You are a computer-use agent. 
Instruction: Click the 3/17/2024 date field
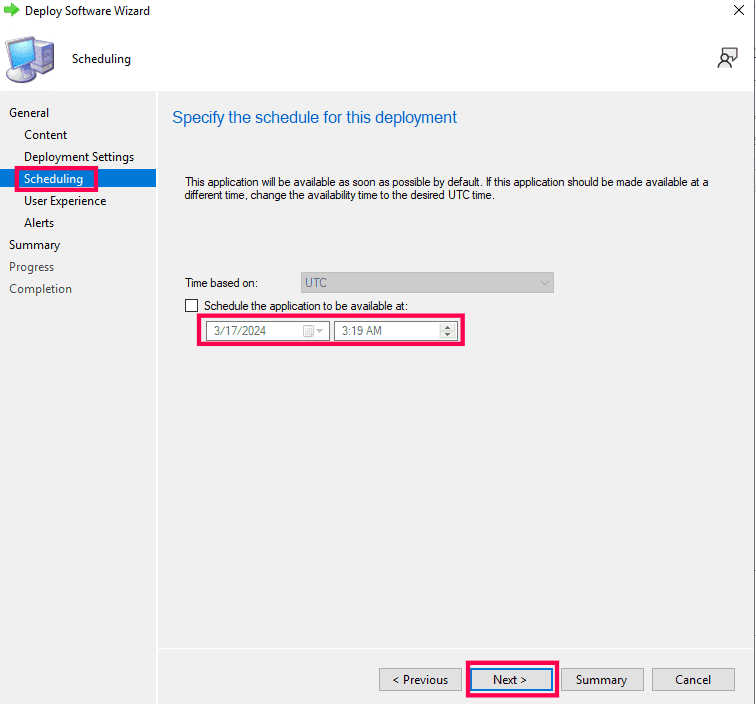(x=268, y=331)
